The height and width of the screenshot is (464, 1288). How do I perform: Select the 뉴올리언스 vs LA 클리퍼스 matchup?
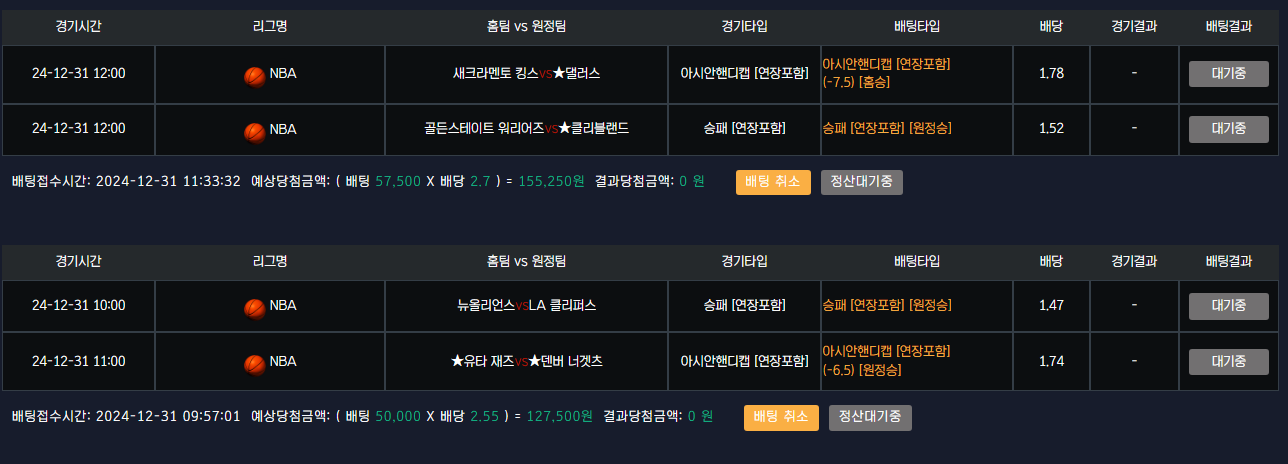526,306
